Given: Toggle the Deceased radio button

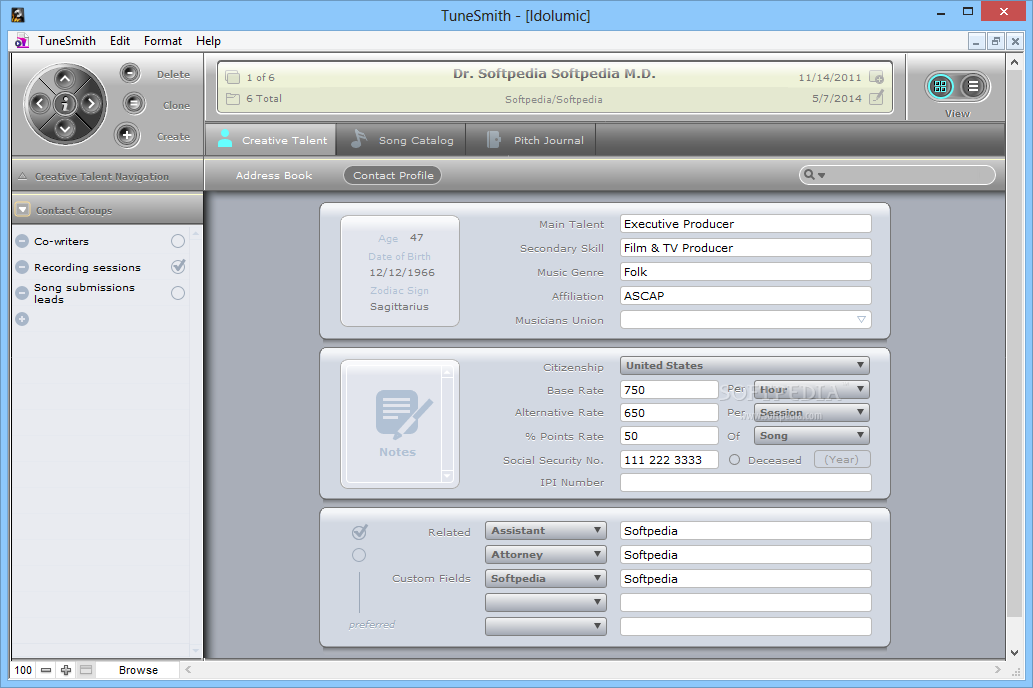Looking at the screenshot, I should pos(735,460).
